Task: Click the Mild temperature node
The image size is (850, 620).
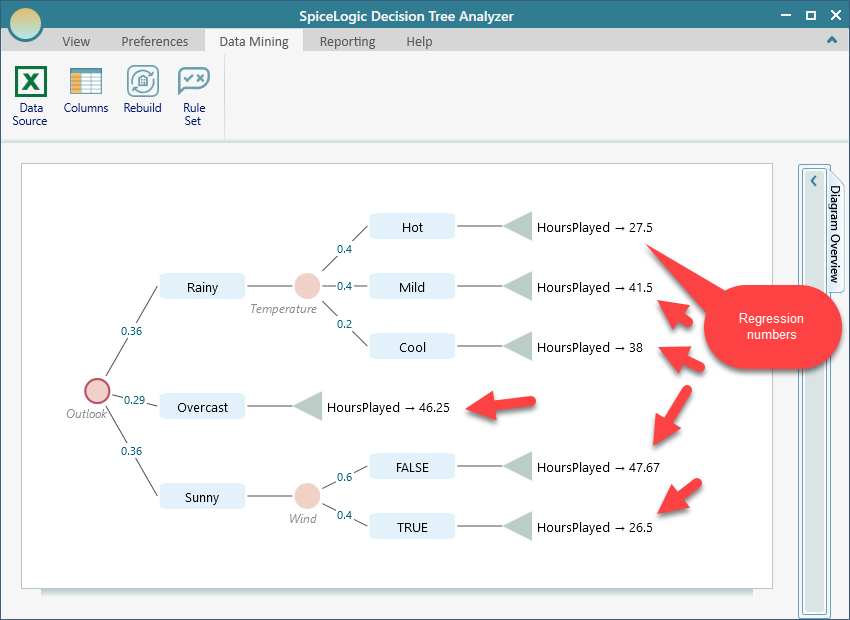Action: click(x=412, y=287)
